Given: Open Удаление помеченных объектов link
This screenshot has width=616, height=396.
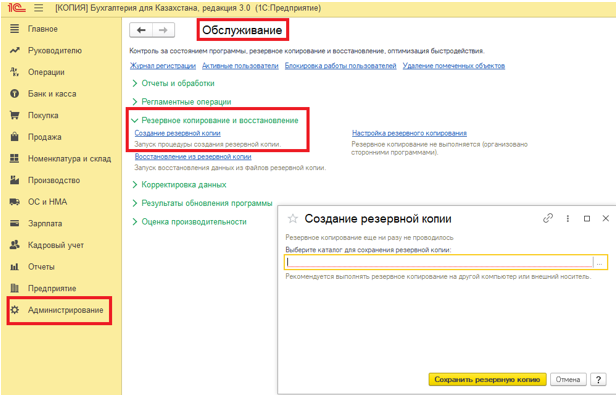Looking at the screenshot, I should pos(454,66).
